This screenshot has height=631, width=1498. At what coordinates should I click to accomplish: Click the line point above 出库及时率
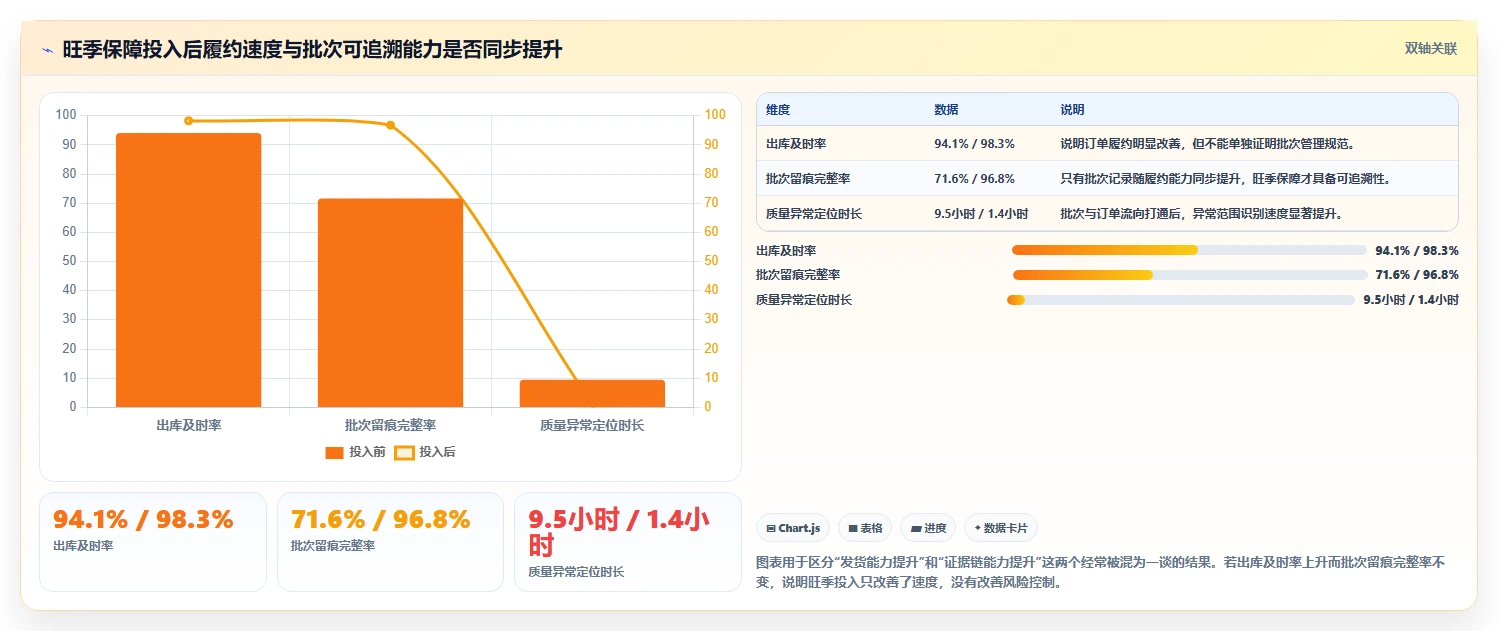[x=188, y=121]
